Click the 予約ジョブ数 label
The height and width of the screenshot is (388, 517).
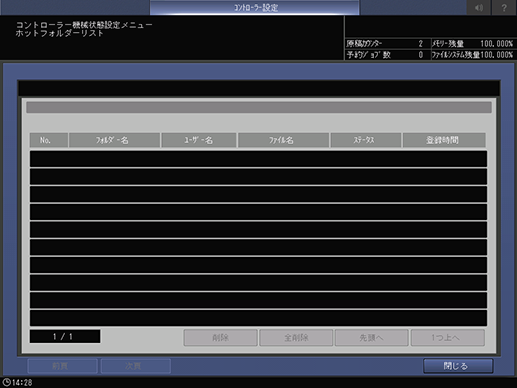click(x=368, y=55)
